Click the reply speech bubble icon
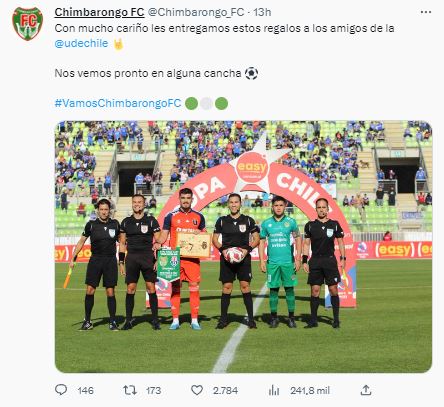Image resolution: width=444 pixels, height=407 pixels. point(61,390)
